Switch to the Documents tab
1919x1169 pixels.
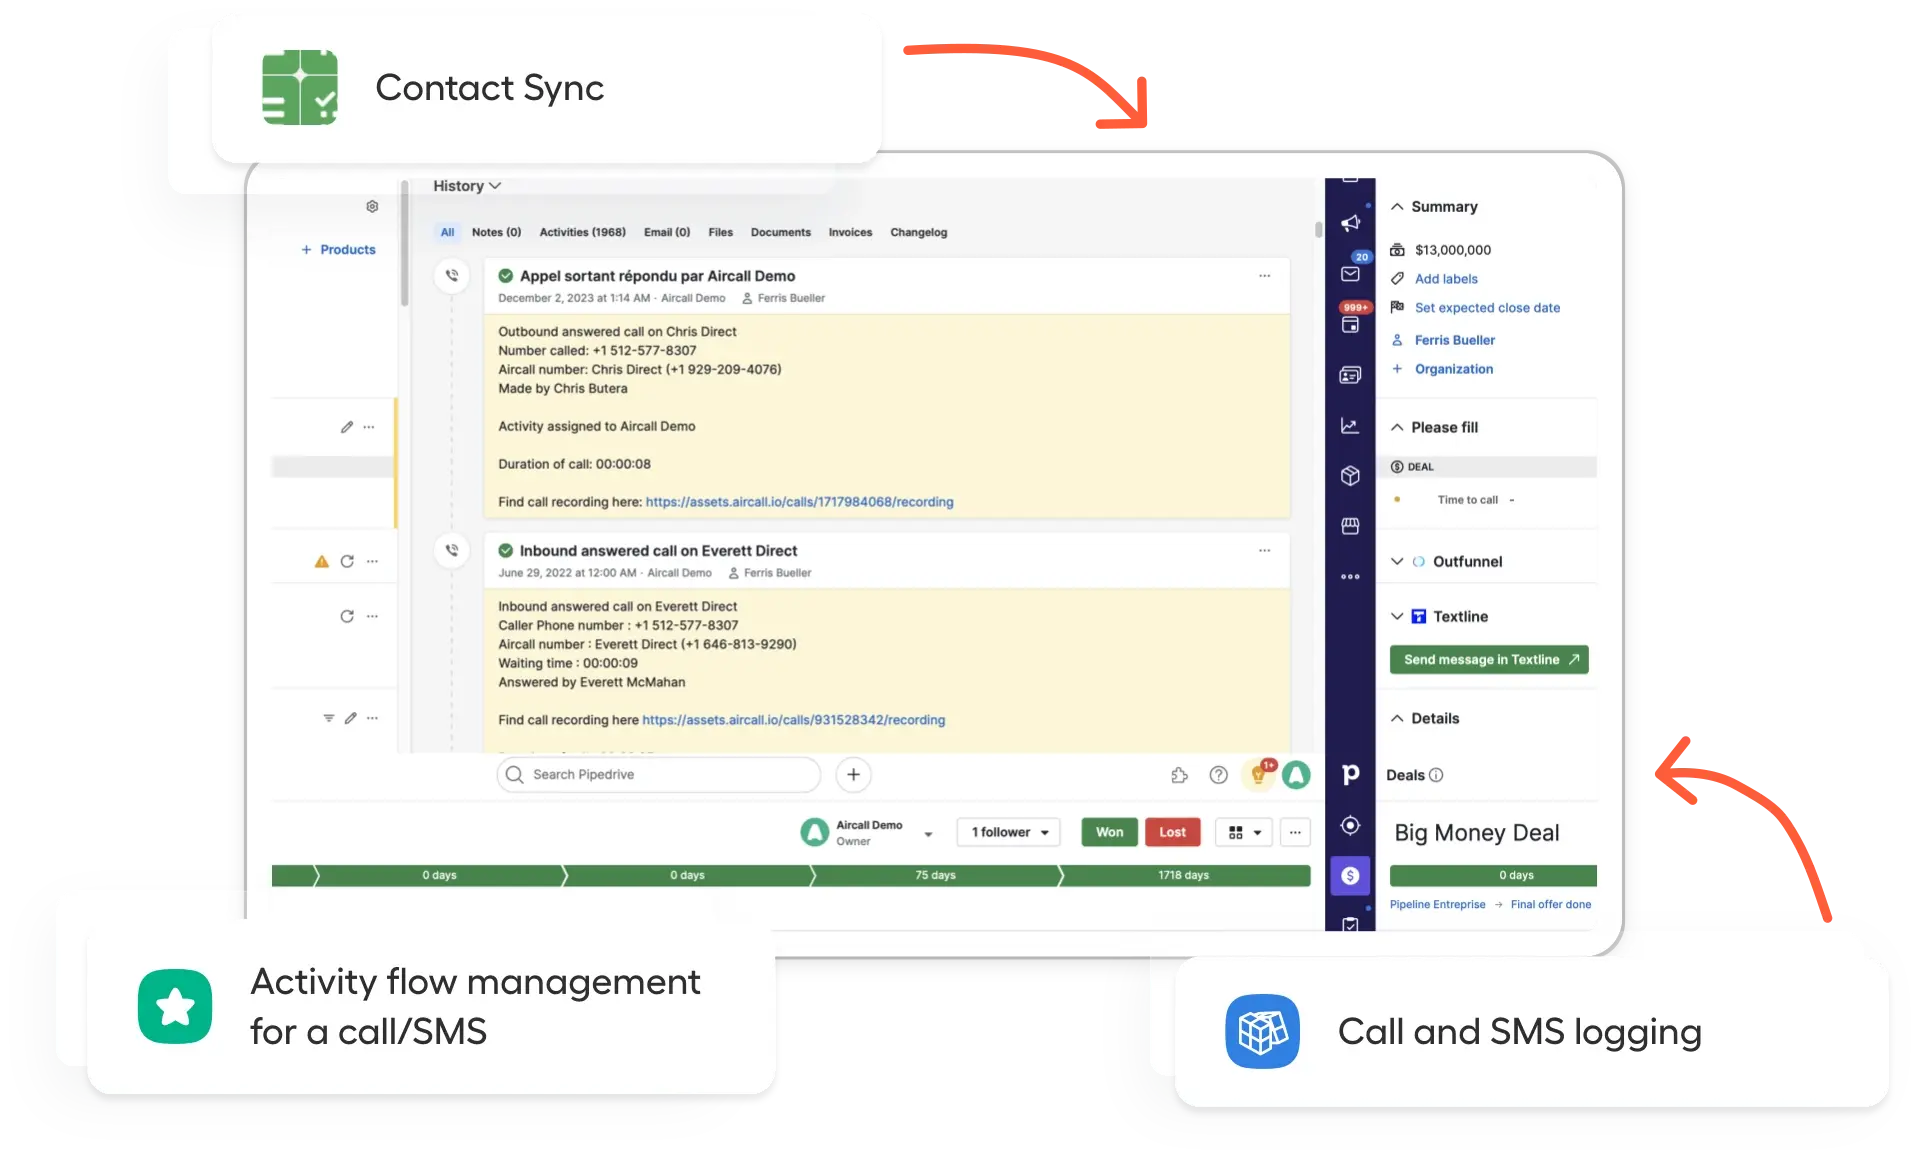pyautogui.click(x=780, y=232)
